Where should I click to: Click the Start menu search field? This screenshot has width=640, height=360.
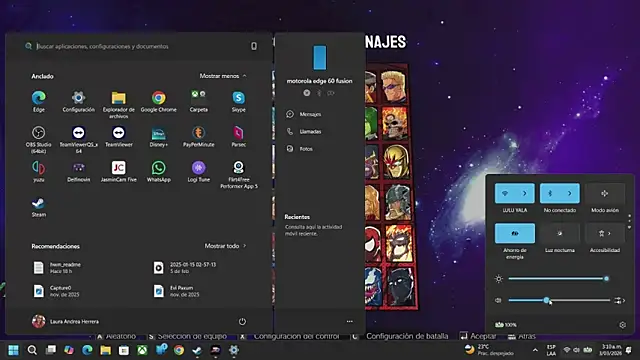[x=139, y=46]
